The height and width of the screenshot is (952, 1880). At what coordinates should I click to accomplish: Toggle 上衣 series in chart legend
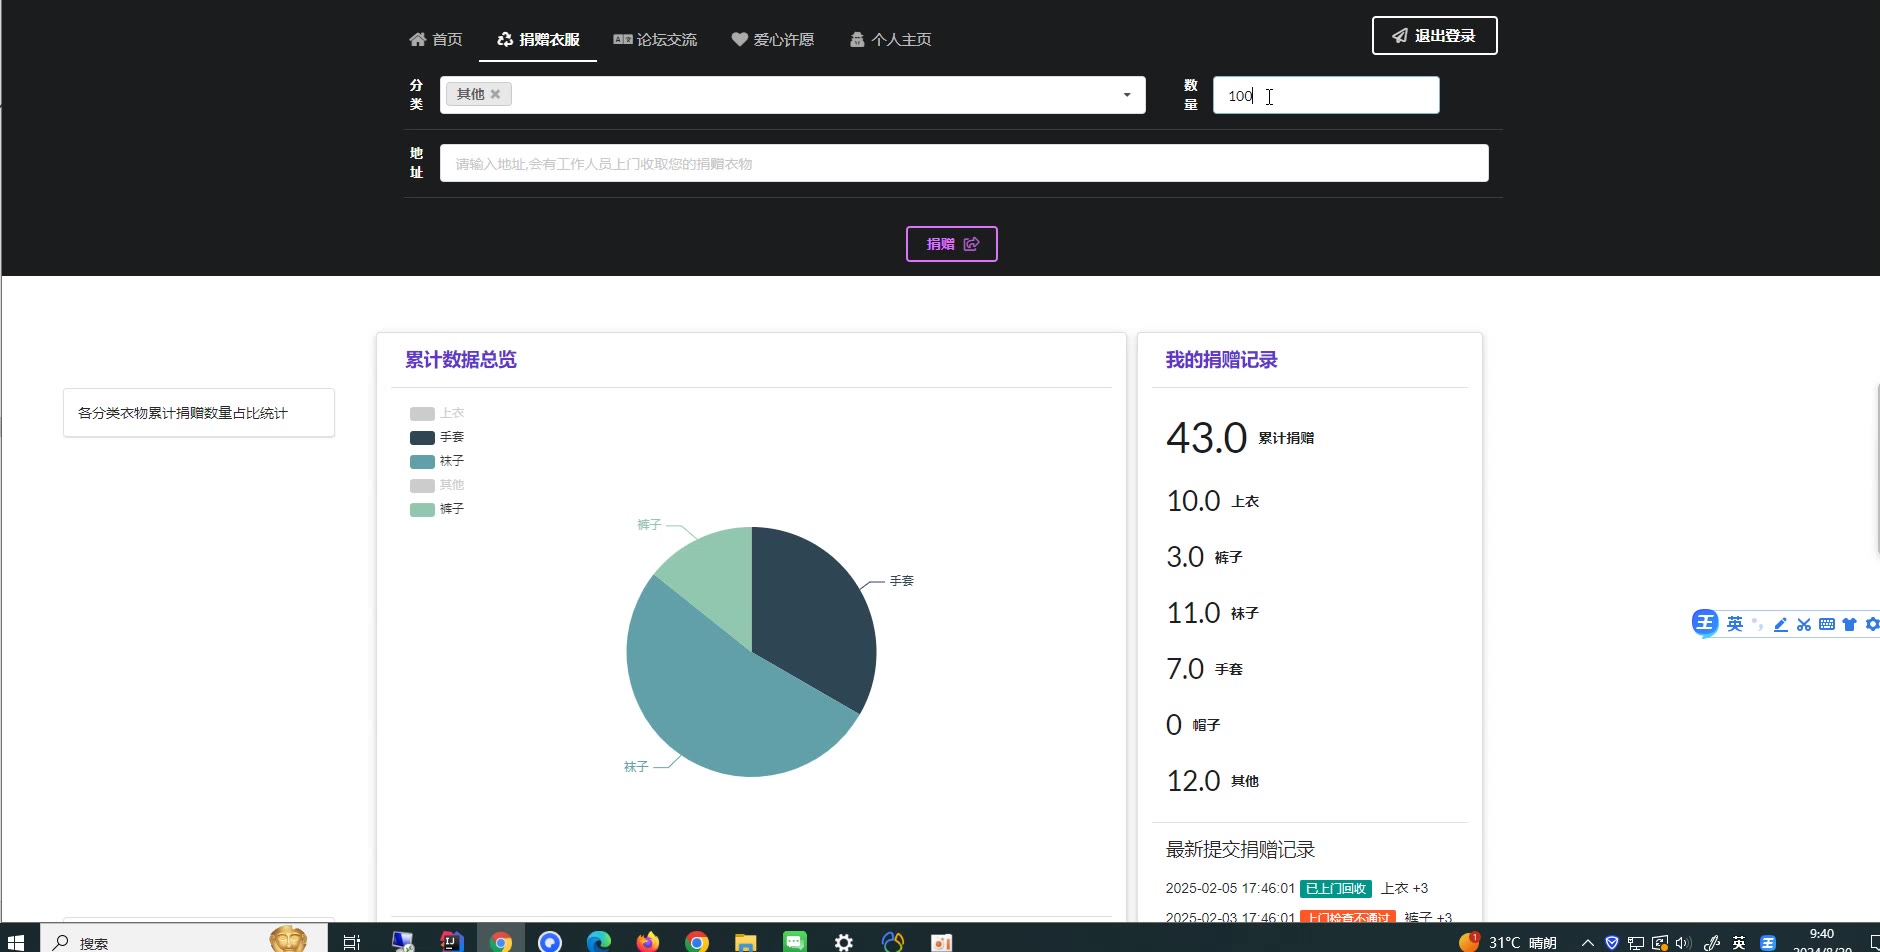tap(437, 413)
